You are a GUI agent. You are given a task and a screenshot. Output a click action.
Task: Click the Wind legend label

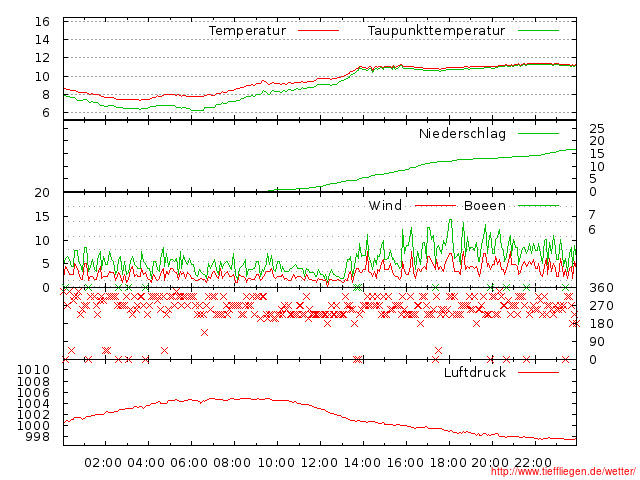click(385, 205)
